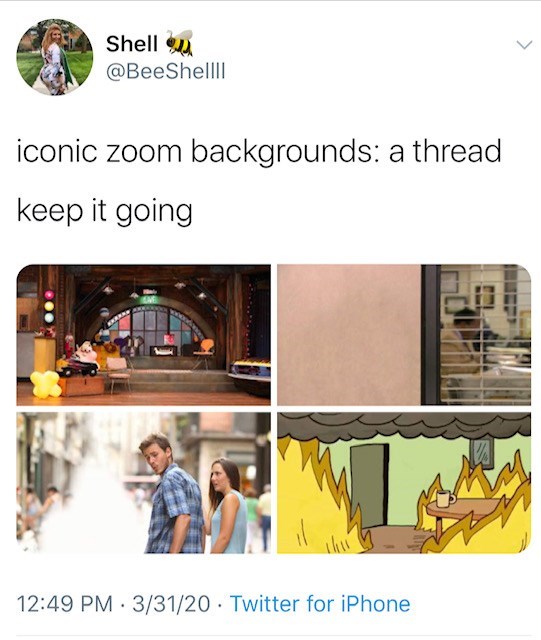Open the tweet options chevron menu
541x640 pixels.
pyautogui.click(x=524, y=44)
